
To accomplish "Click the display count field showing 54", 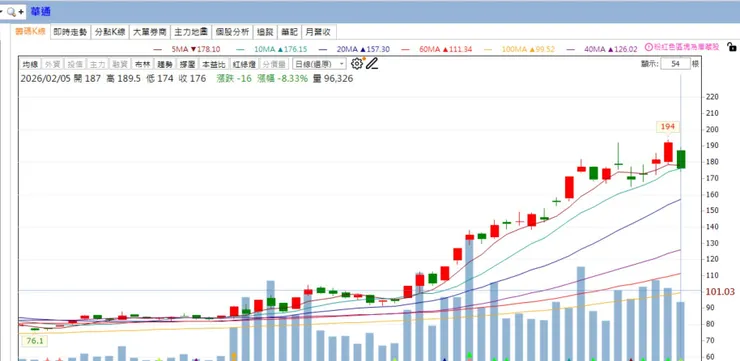I will [675, 64].
